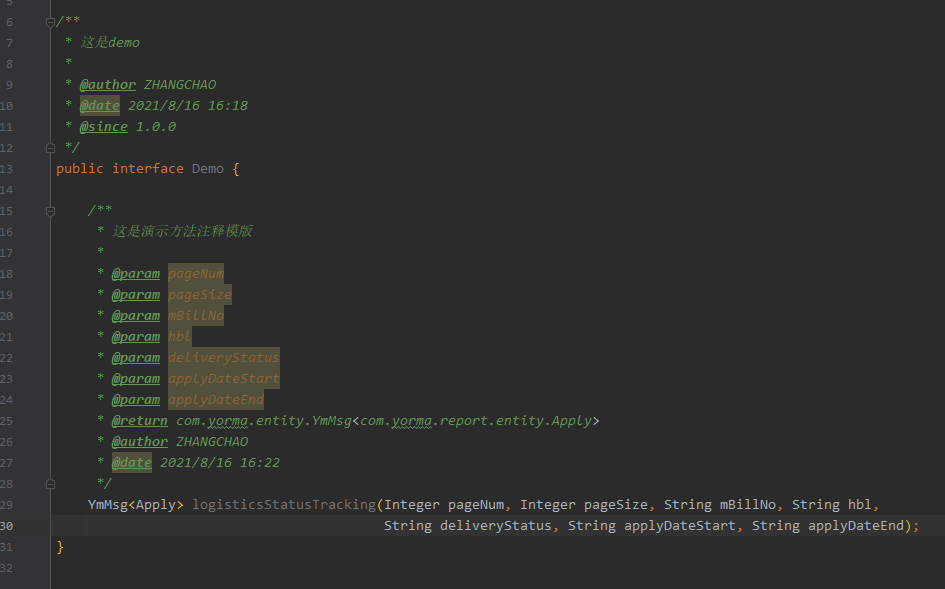The image size is (945, 589).
Task: Click line number 7 in gutter
Action: (x=9, y=43)
